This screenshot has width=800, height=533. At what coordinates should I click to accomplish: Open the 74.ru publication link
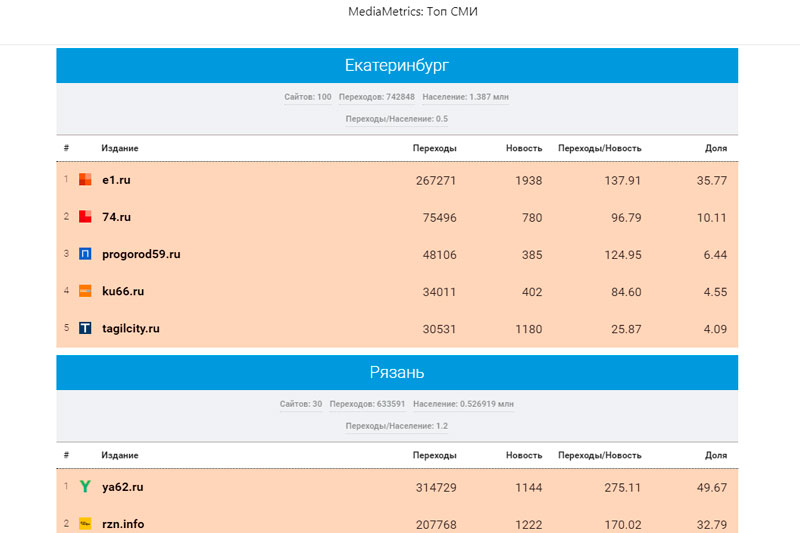pyautogui.click(x=116, y=217)
